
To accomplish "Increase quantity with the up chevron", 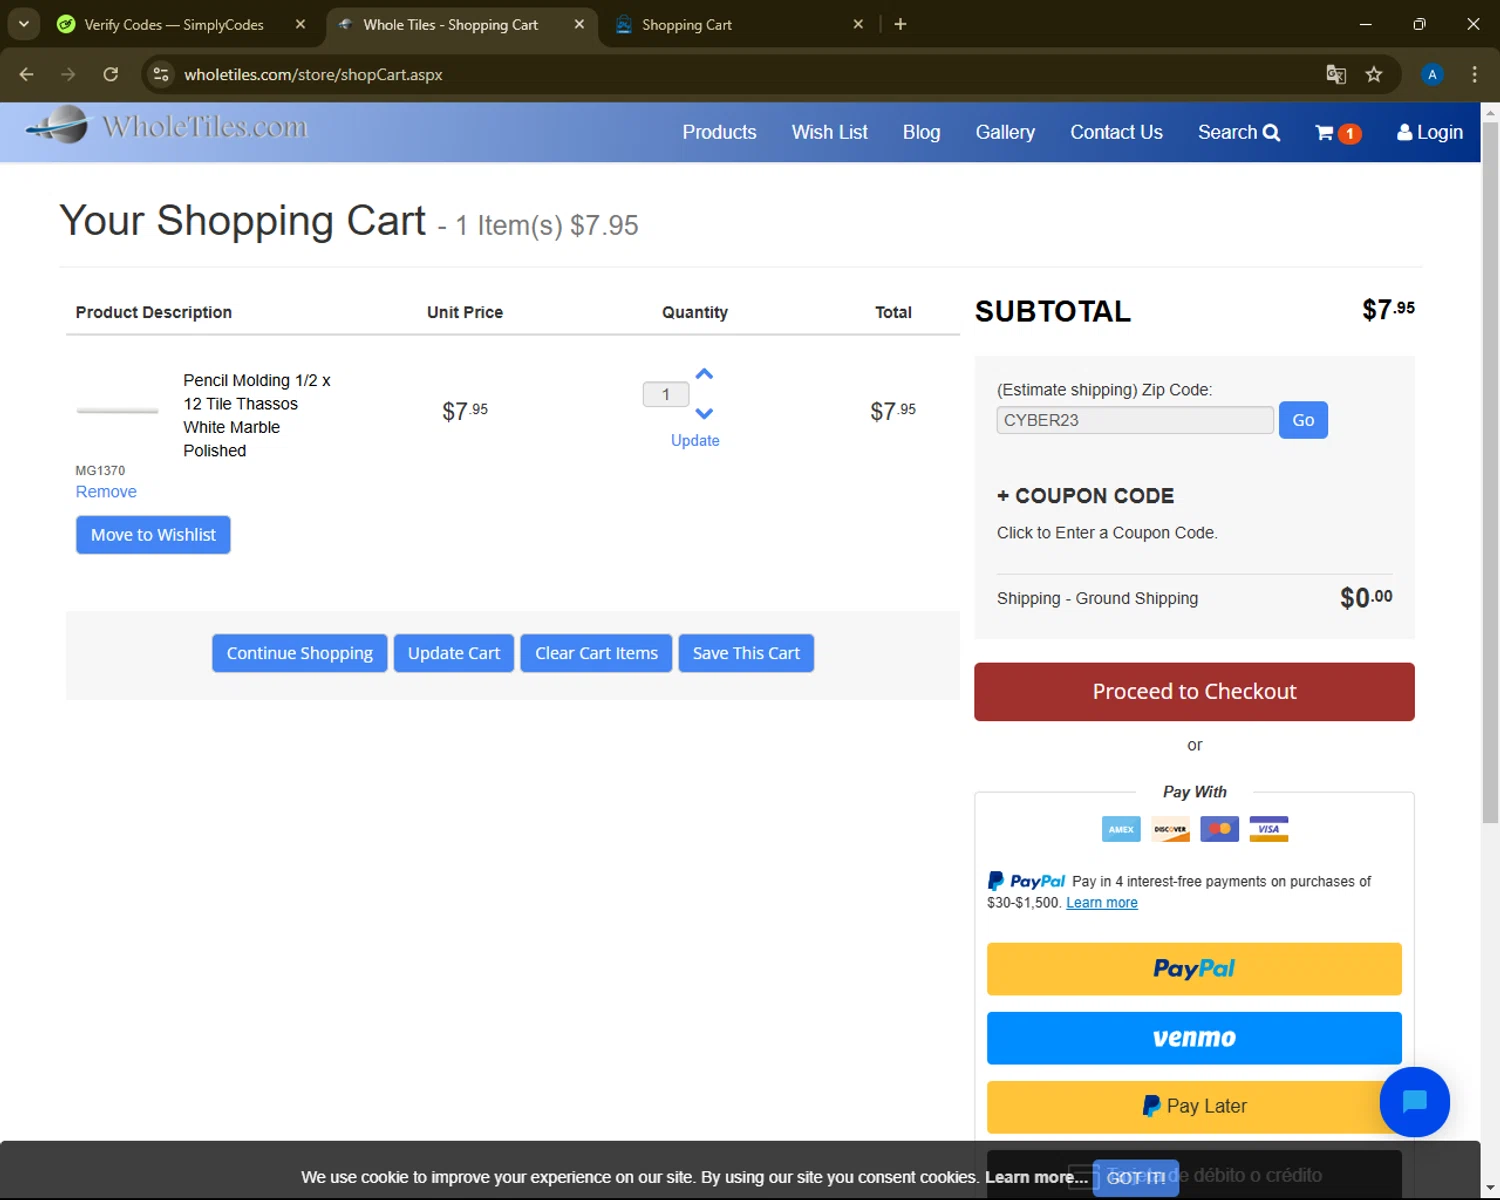I will click(704, 374).
